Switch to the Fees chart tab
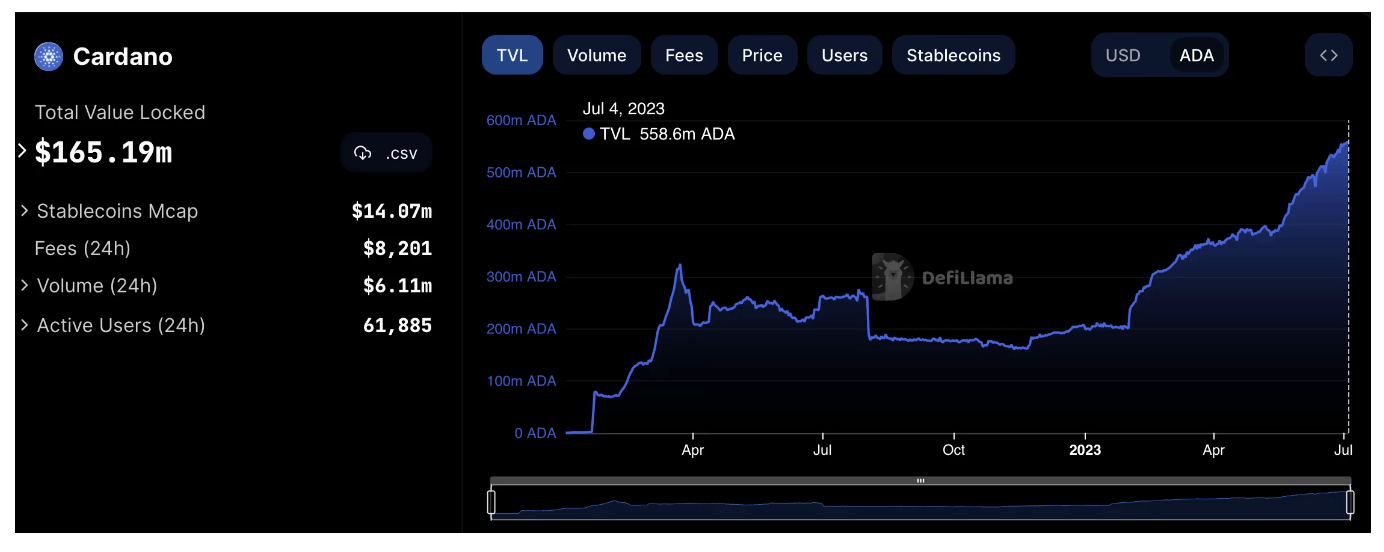 (x=684, y=55)
